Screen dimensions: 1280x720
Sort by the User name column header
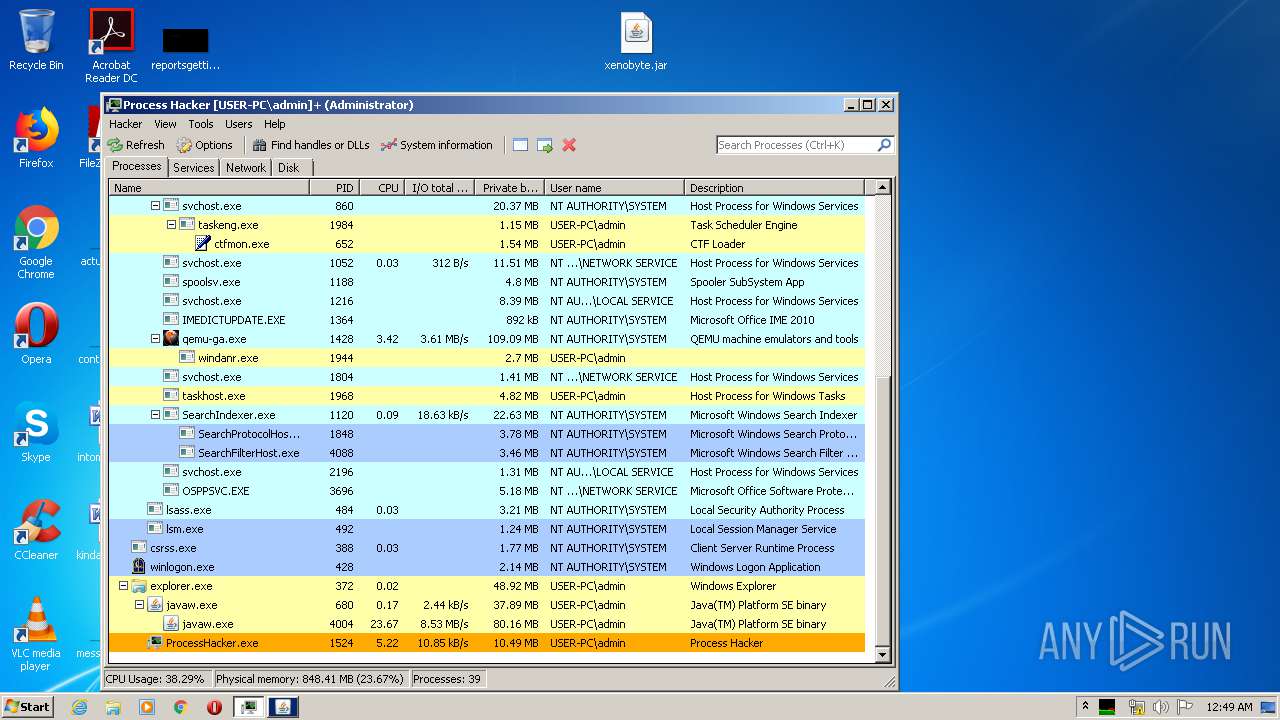(x=614, y=188)
